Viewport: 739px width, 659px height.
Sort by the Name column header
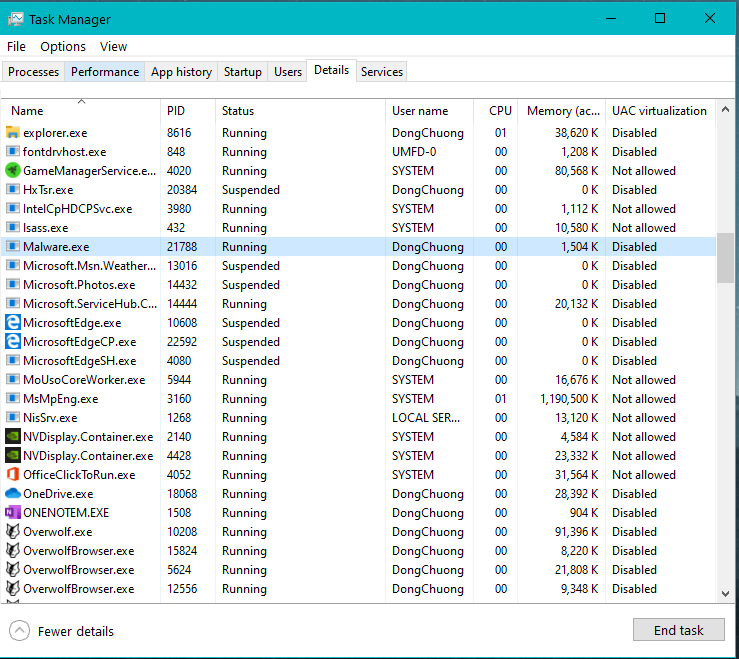[81, 111]
